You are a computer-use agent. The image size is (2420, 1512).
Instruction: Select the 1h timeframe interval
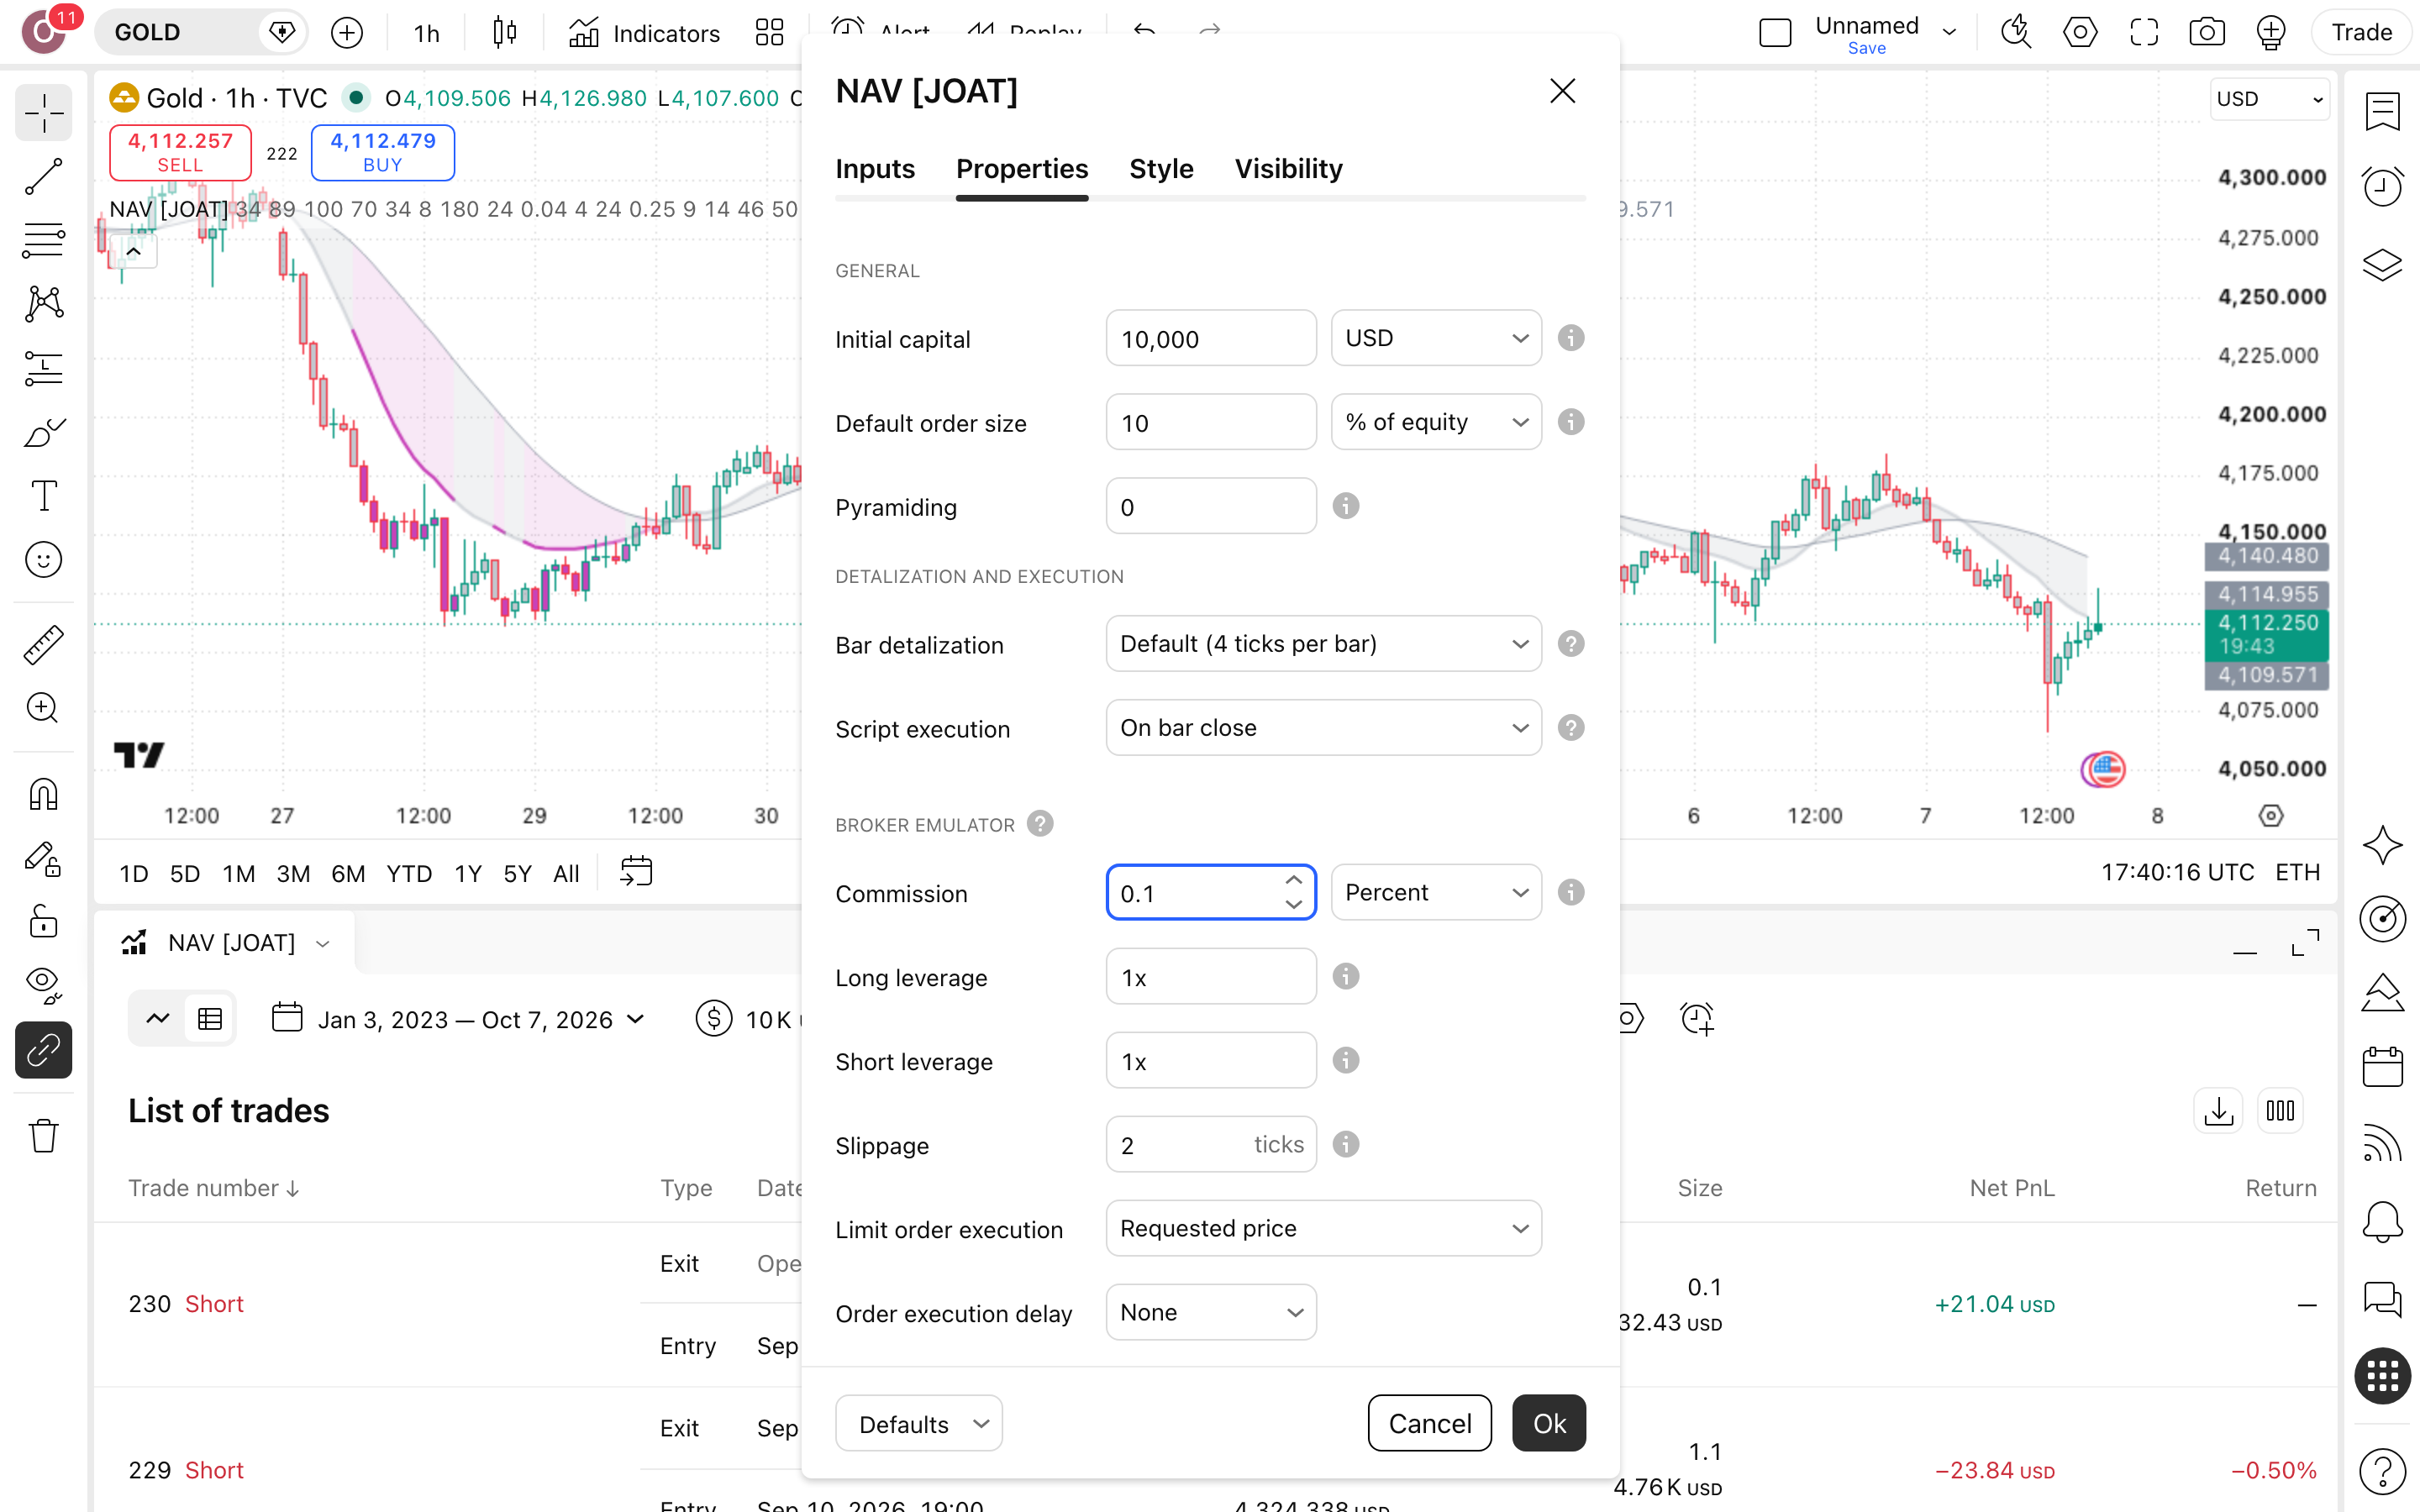pyautogui.click(x=427, y=33)
